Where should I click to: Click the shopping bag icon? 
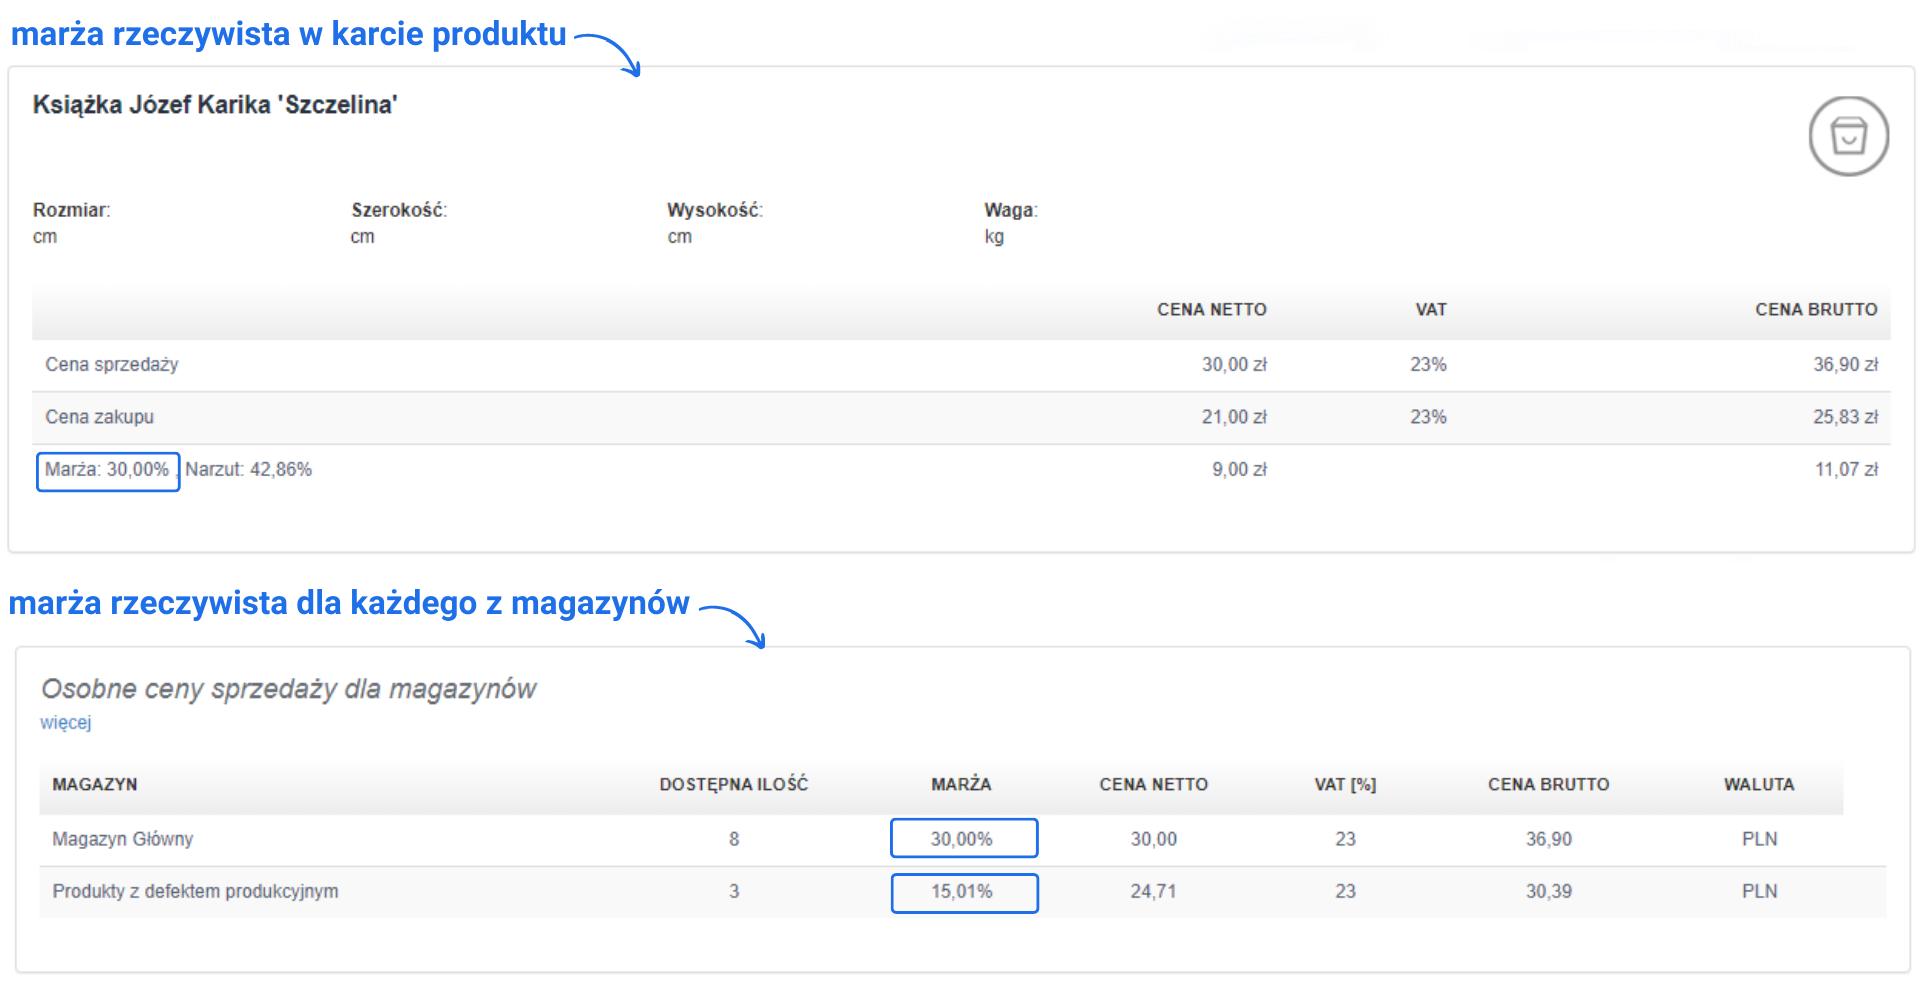(1848, 136)
